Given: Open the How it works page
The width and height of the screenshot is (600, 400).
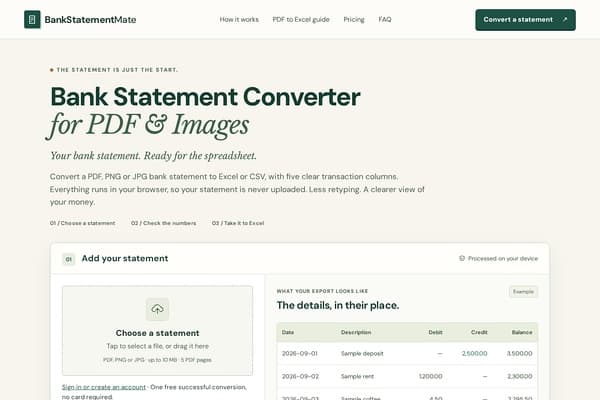Looking at the screenshot, I should [239, 20].
